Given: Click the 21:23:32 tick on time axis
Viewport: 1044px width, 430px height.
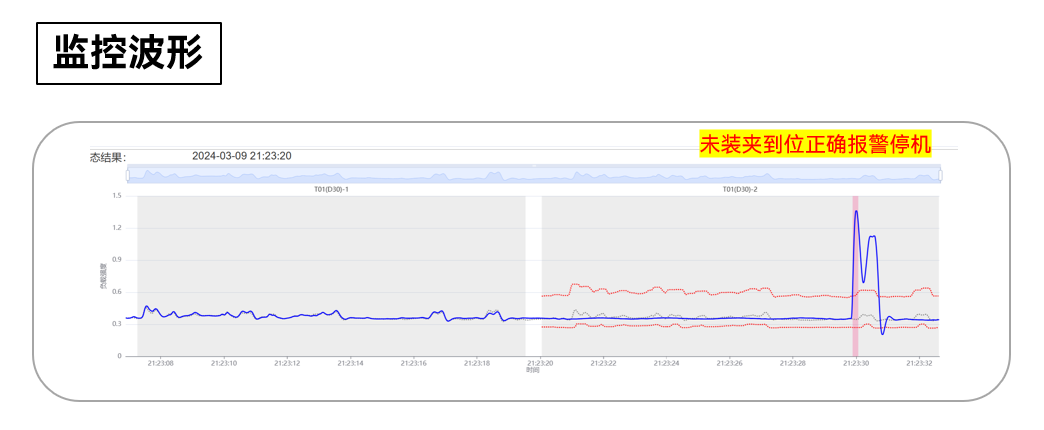Looking at the screenshot, I should tap(919, 363).
